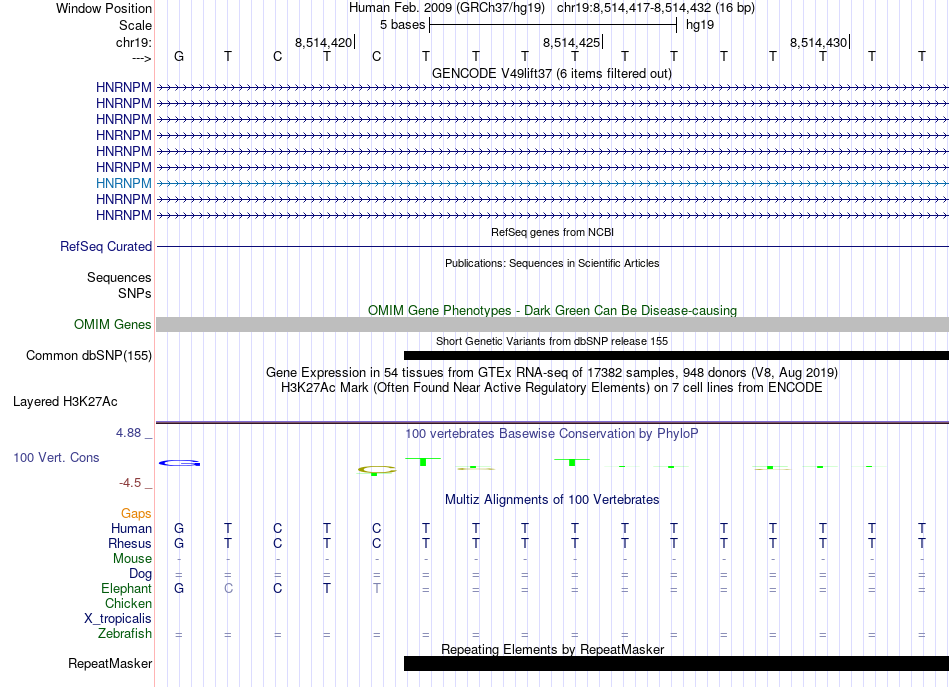Open the H3K27Ac Mark ENCODE track title
950x687 pixels.
pos(552,387)
